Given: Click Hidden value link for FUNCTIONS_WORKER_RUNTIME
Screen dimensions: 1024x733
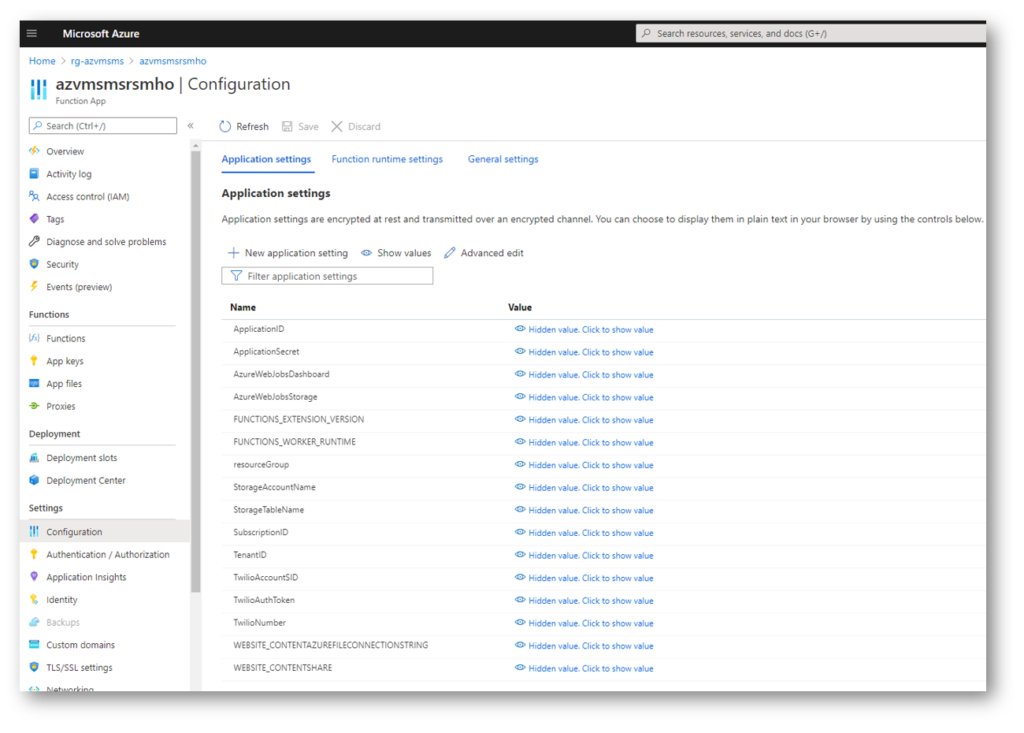Looking at the screenshot, I should point(590,443).
